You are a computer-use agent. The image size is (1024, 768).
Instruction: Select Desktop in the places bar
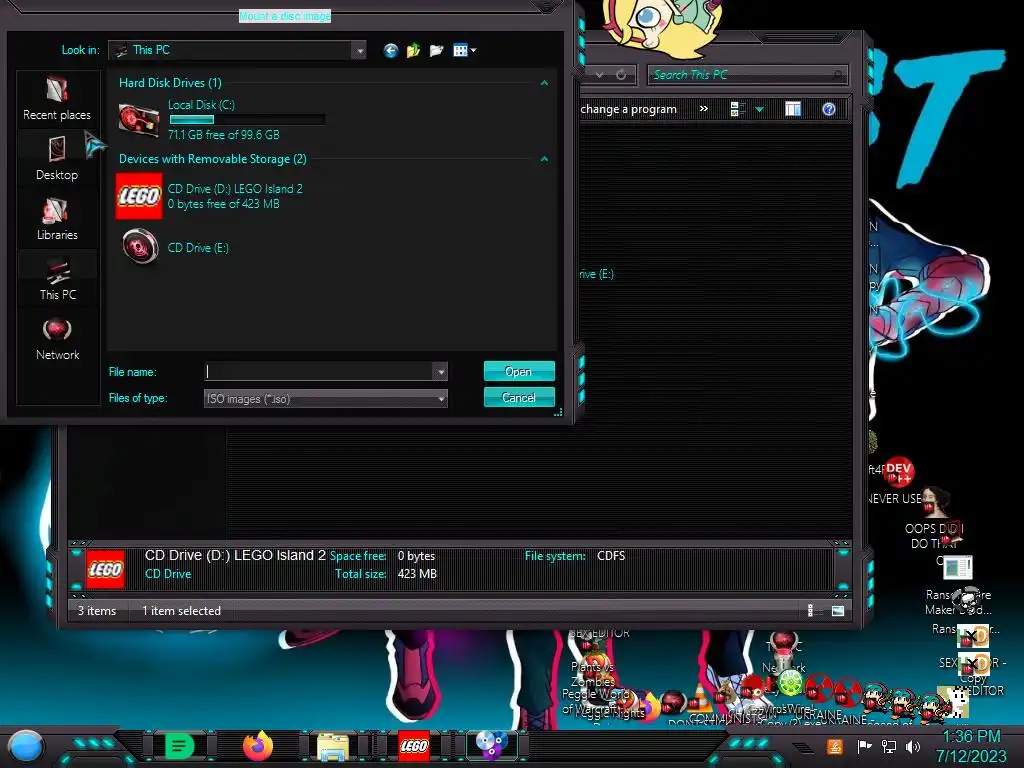[57, 158]
